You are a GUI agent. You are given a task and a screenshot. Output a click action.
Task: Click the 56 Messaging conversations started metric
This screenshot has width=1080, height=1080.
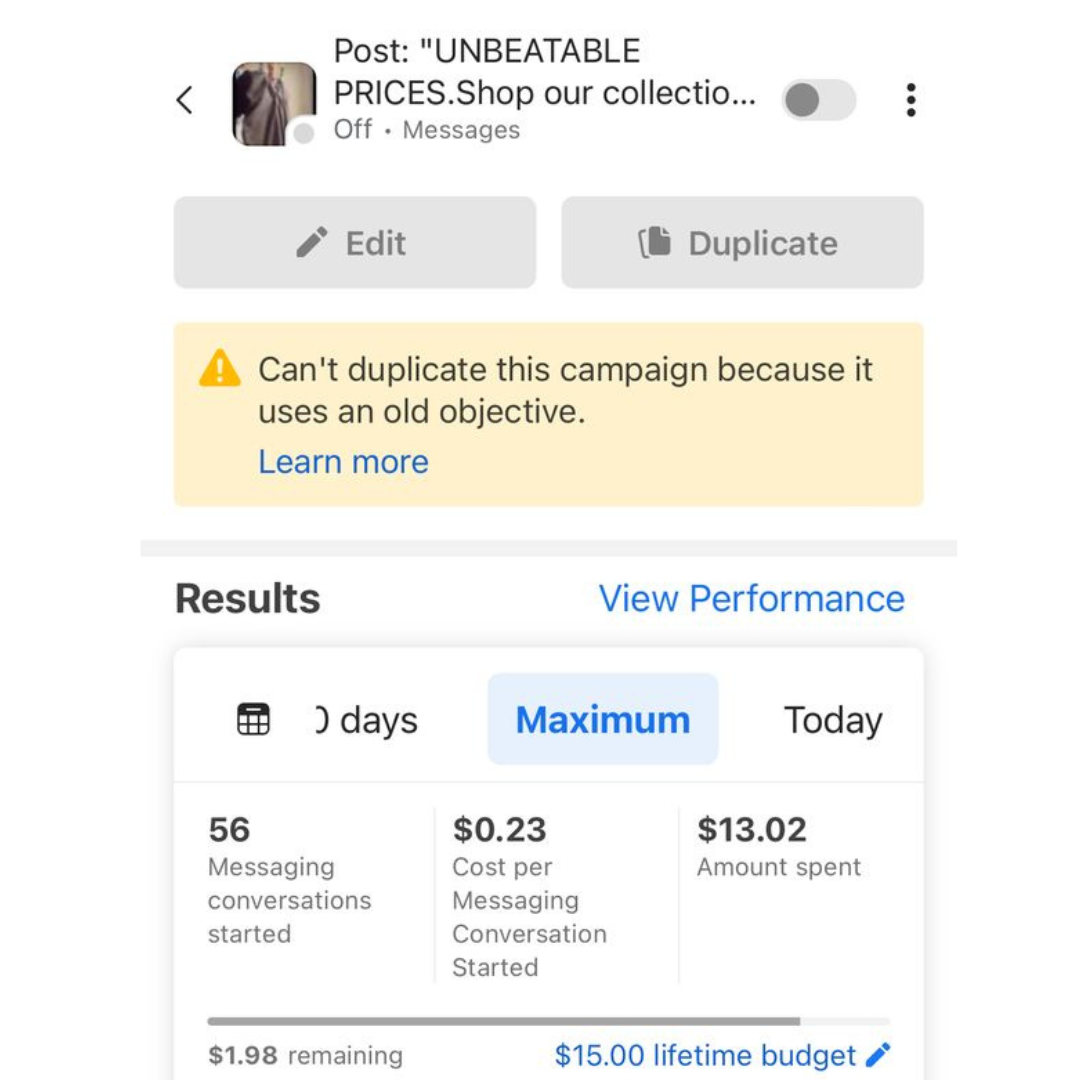pos(289,880)
